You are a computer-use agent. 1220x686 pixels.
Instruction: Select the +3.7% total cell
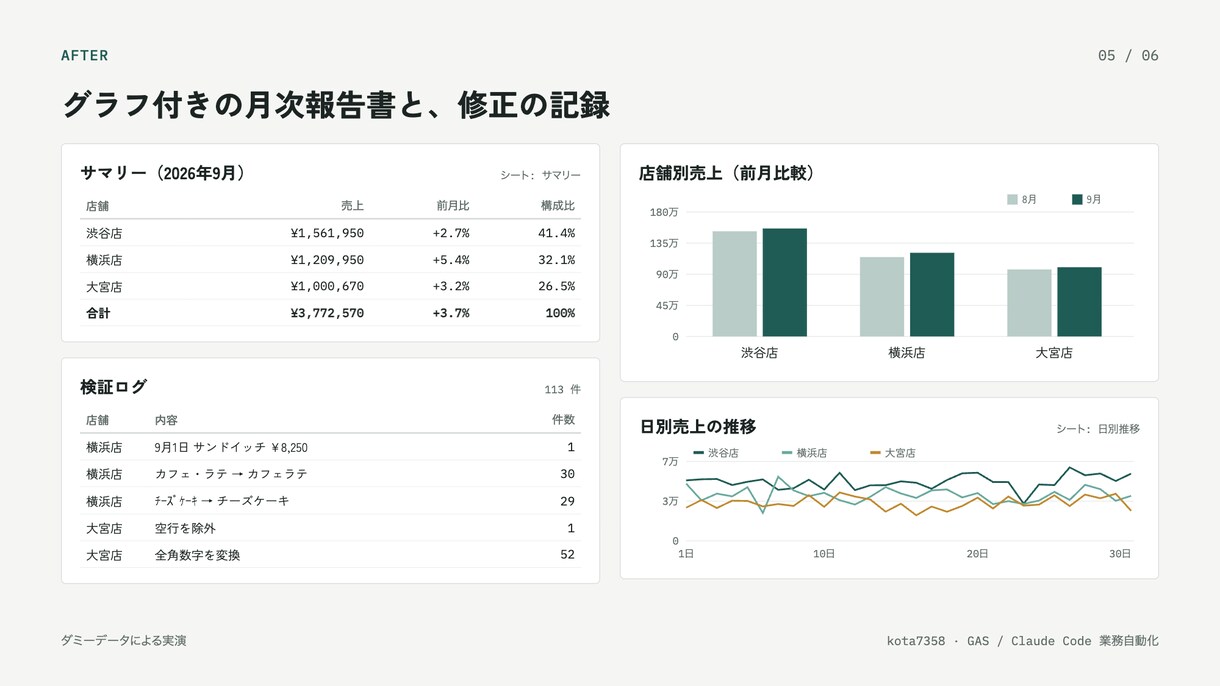click(x=451, y=314)
